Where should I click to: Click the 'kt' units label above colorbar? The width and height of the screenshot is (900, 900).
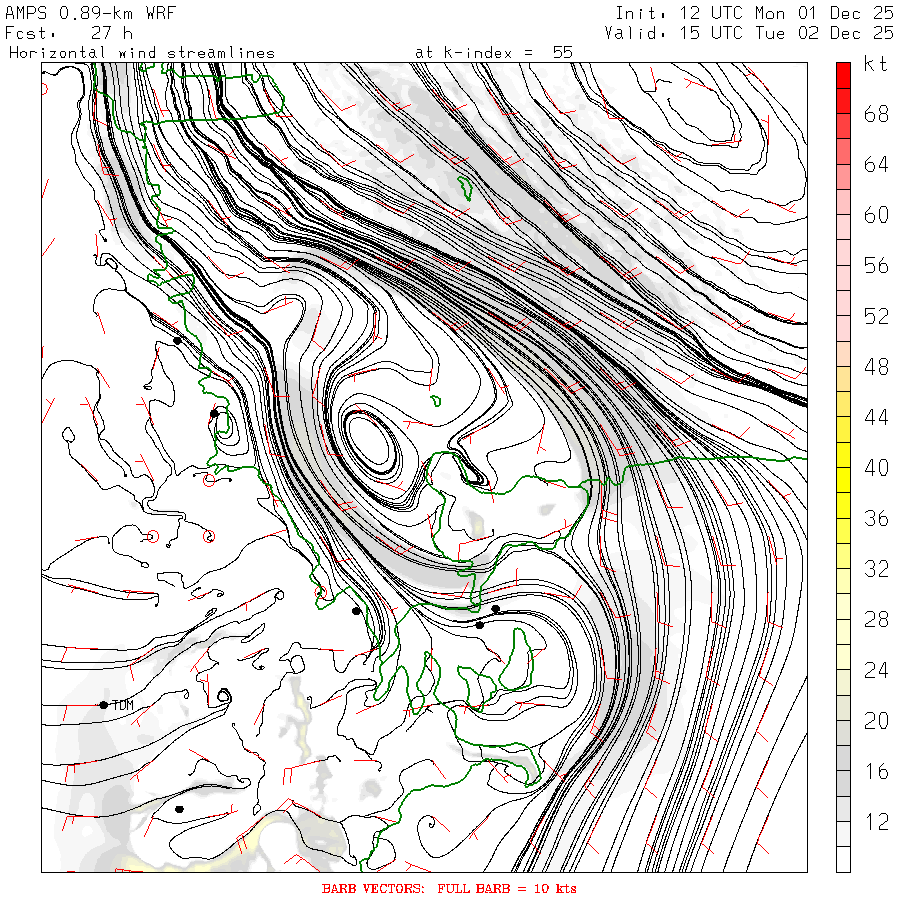coord(876,66)
